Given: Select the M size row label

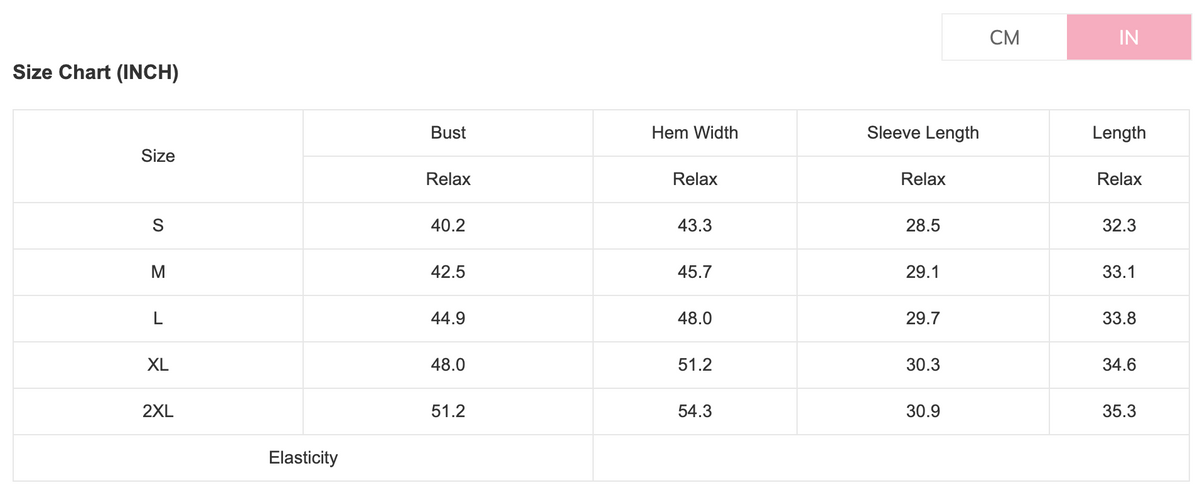Looking at the screenshot, I should [158, 272].
